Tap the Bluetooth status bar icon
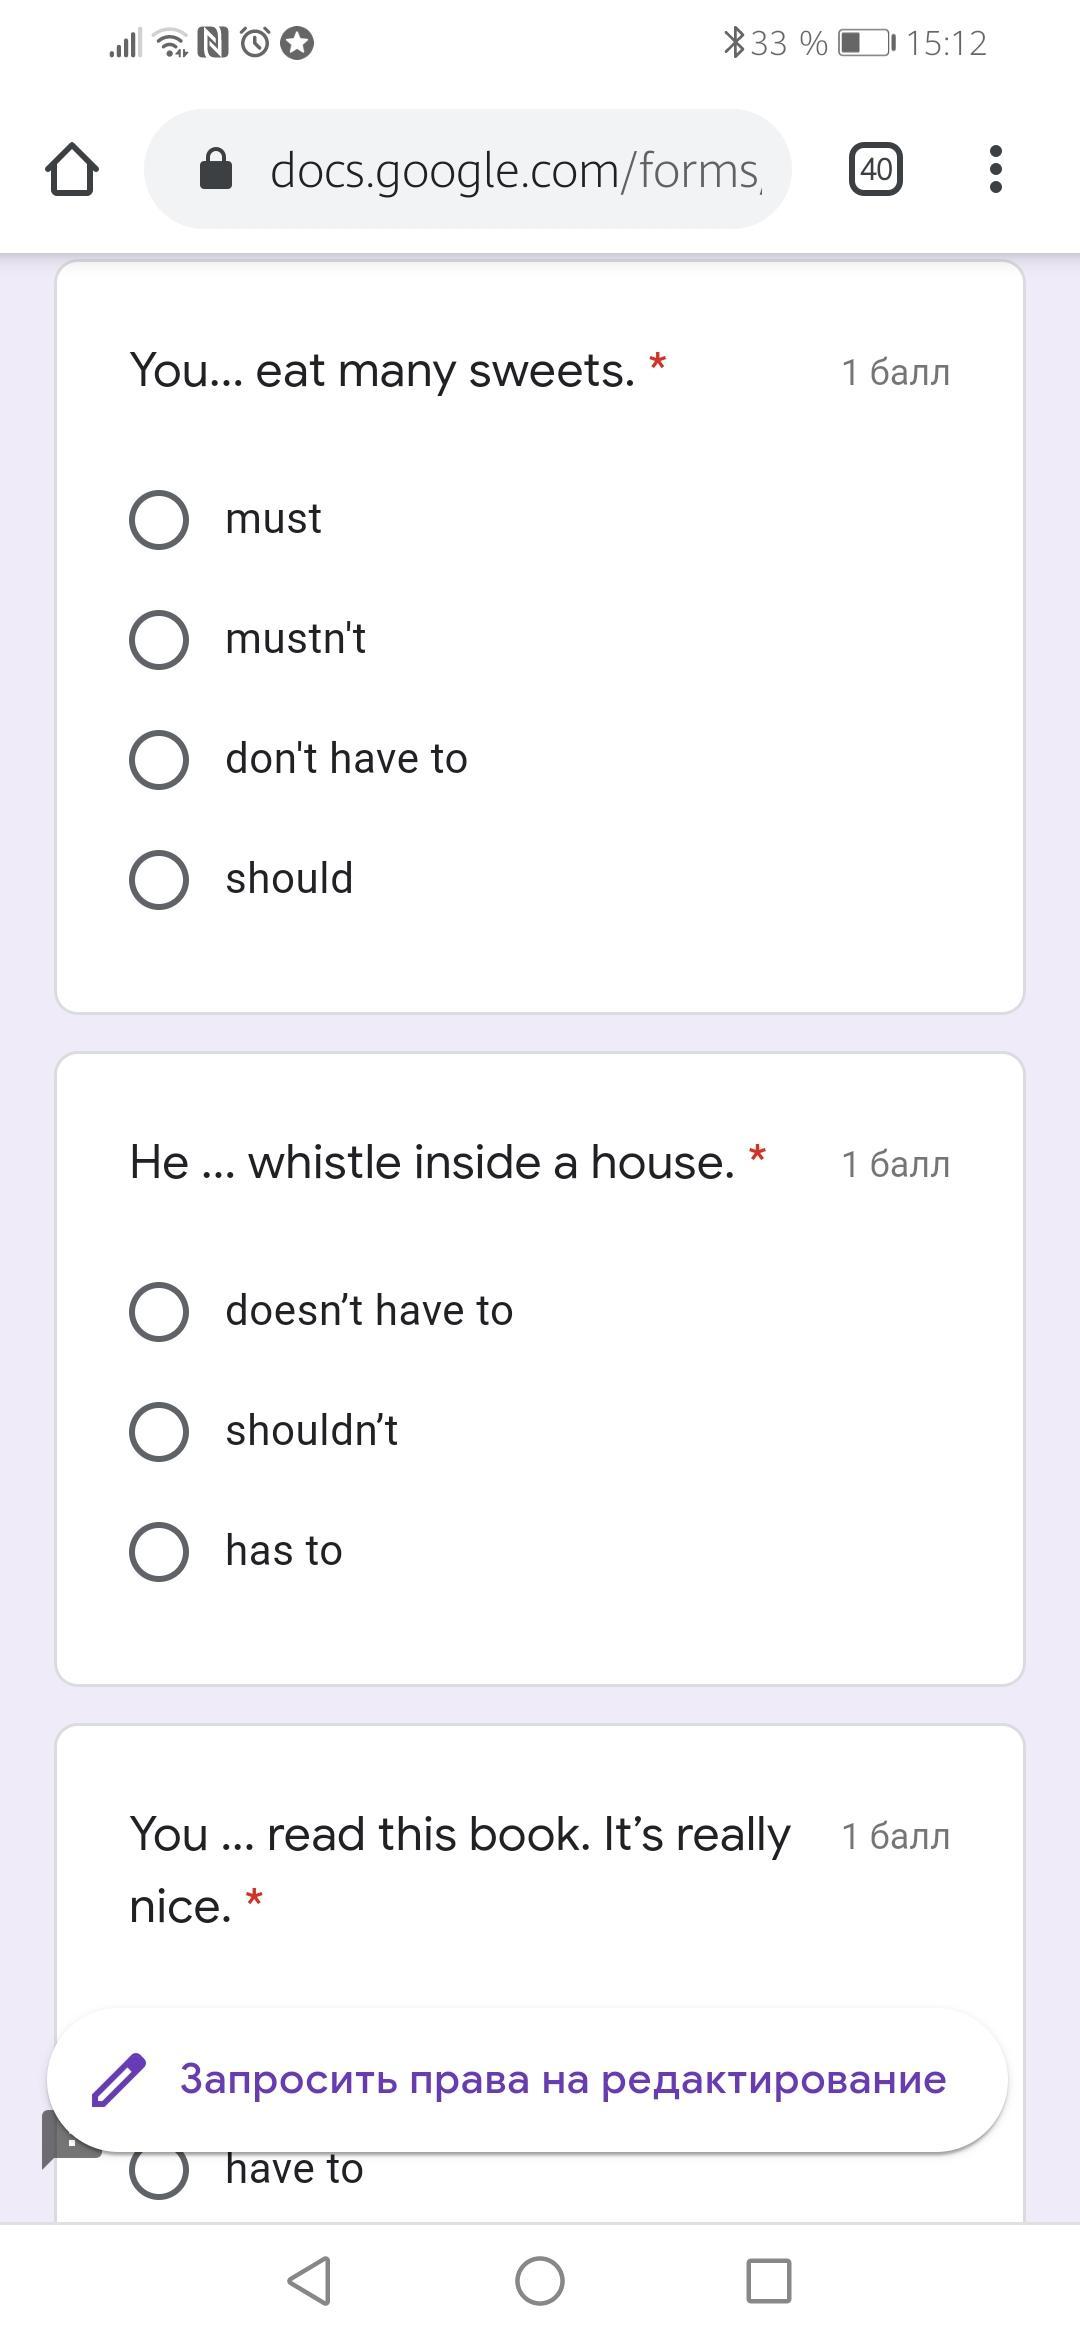 pos(734,43)
